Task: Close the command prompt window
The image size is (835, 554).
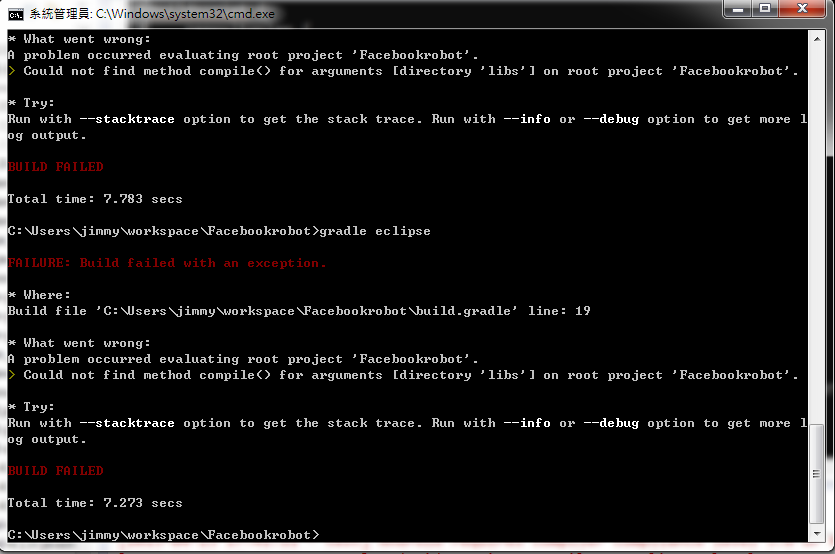Action: pos(803,9)
